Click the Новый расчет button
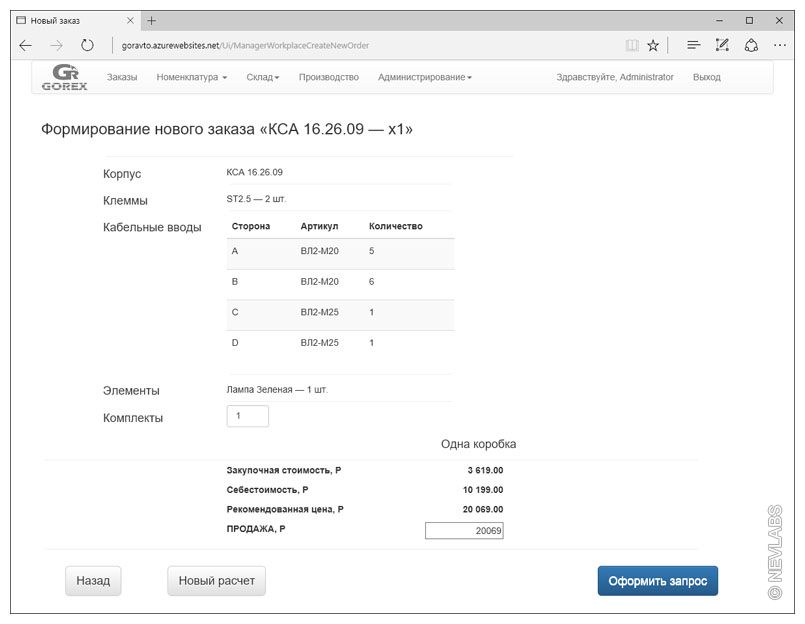 216,580
